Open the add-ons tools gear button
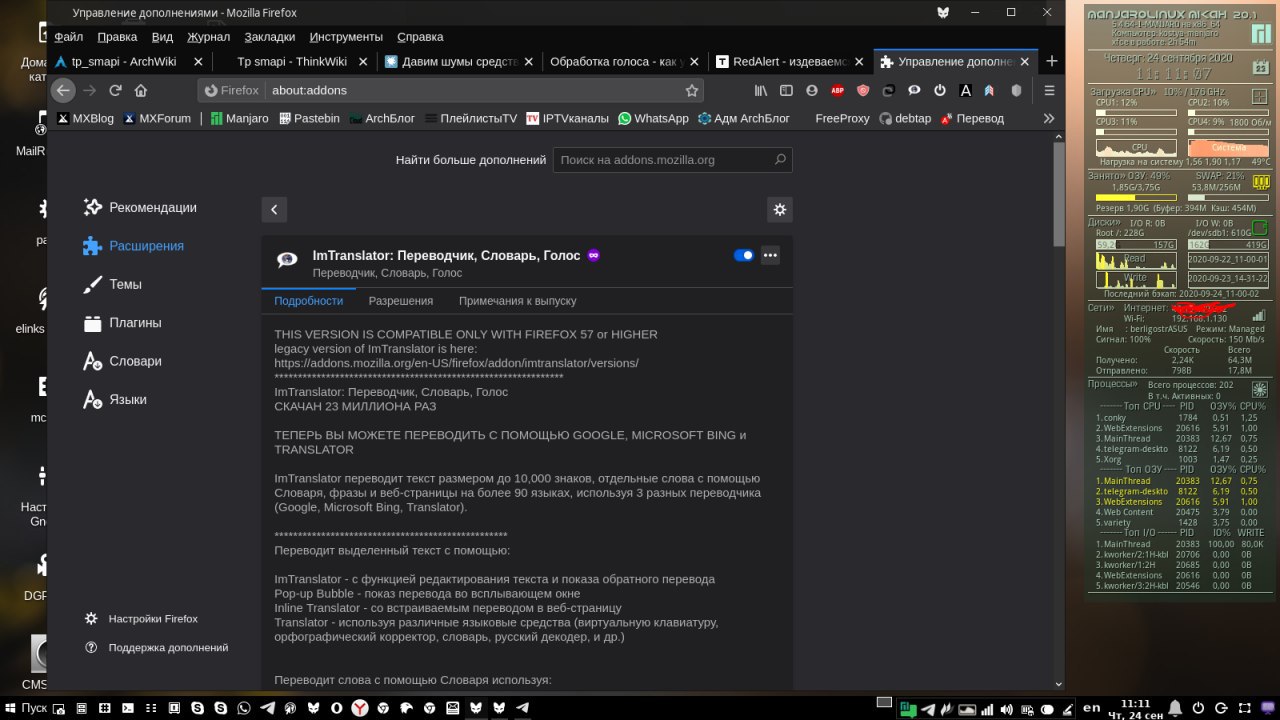This screenshot has width=1280, height=720. [x=780, y=209]
